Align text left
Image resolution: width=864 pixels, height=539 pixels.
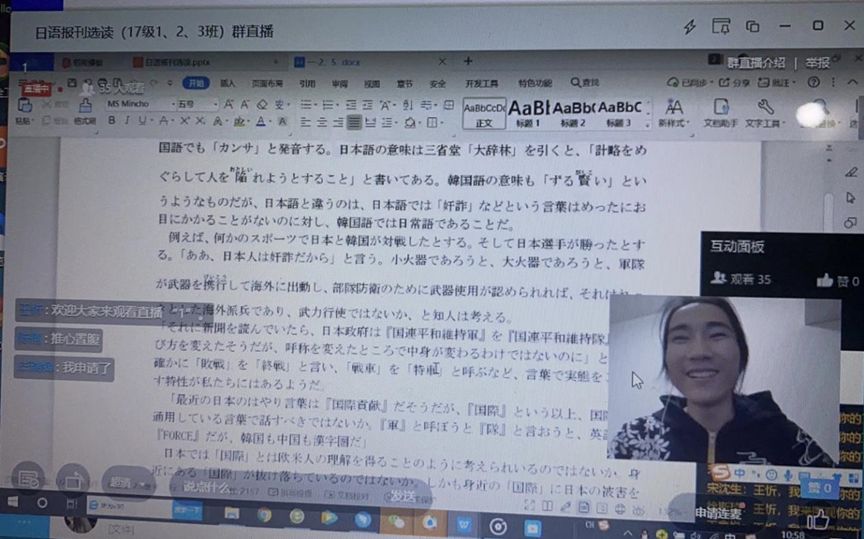305,122
